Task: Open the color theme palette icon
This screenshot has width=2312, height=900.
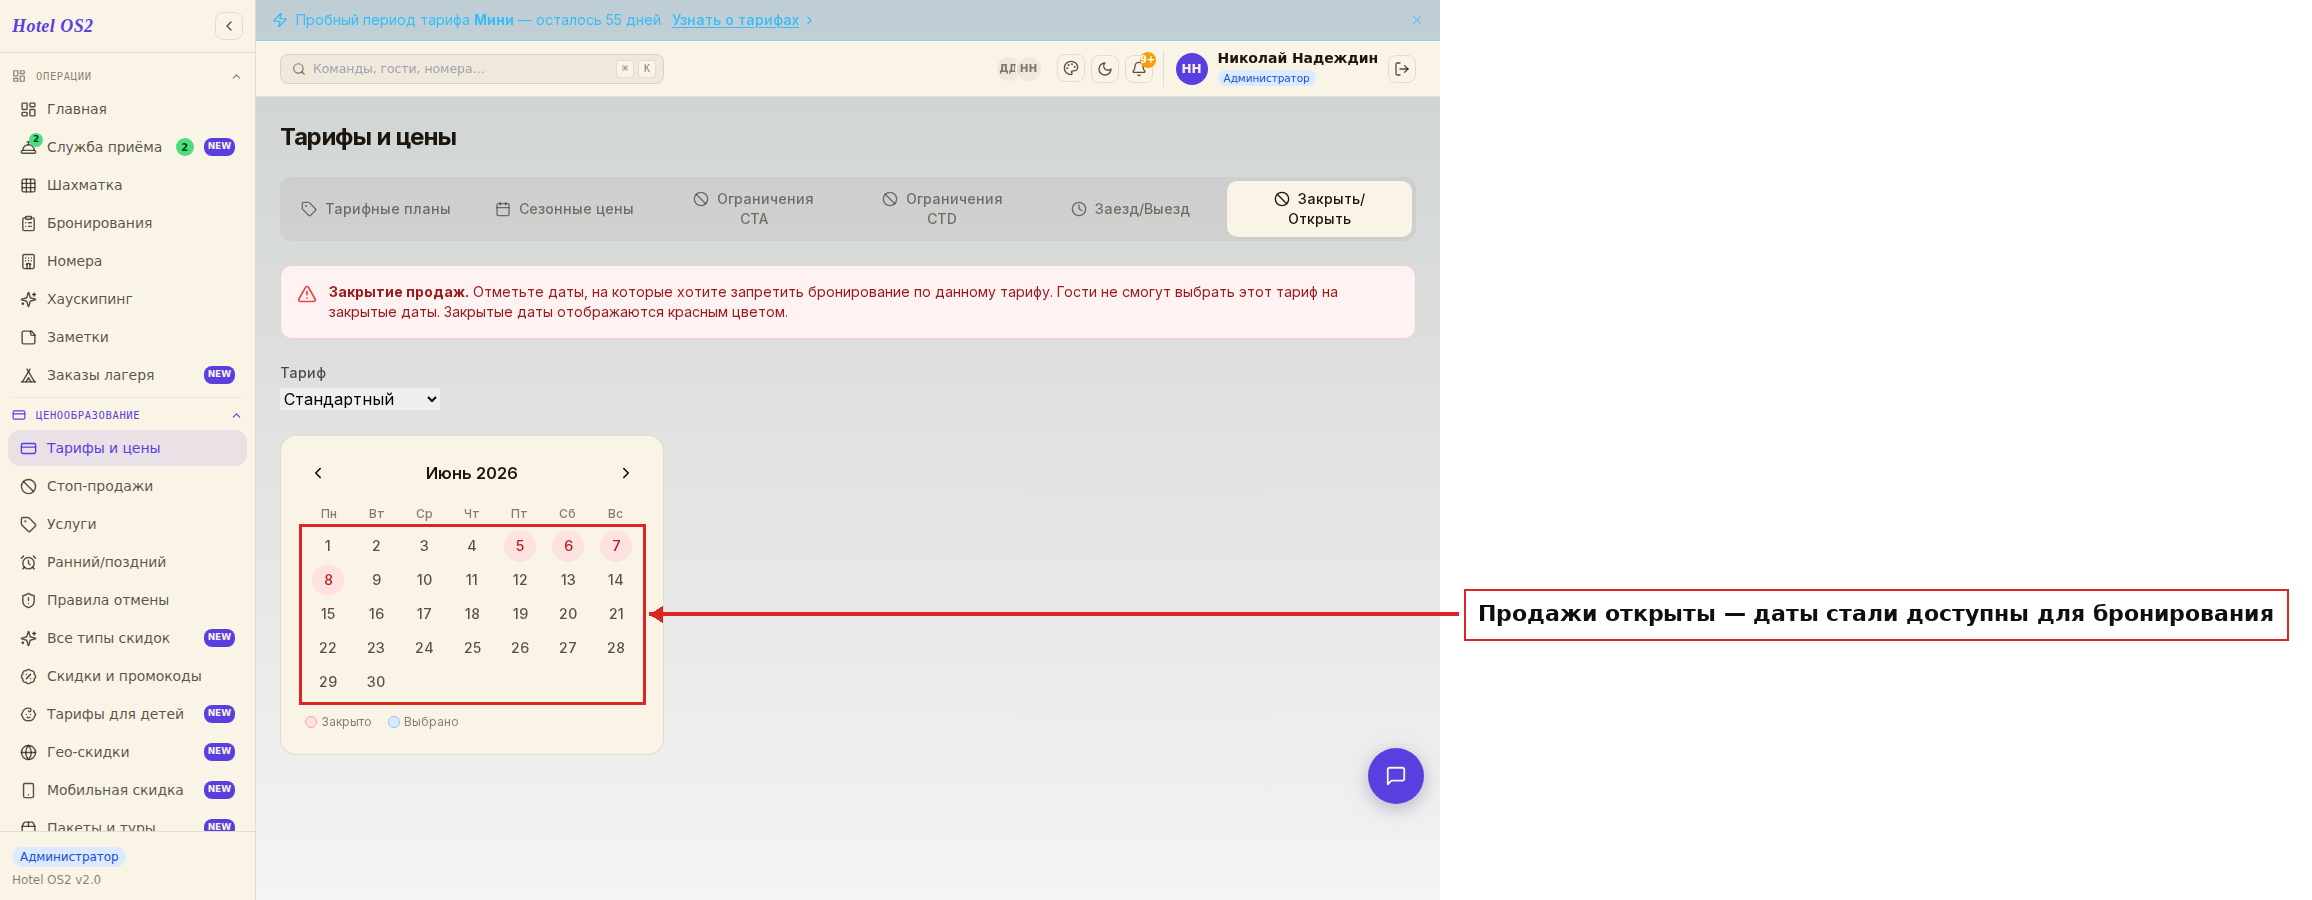Action: (1071, 69)
